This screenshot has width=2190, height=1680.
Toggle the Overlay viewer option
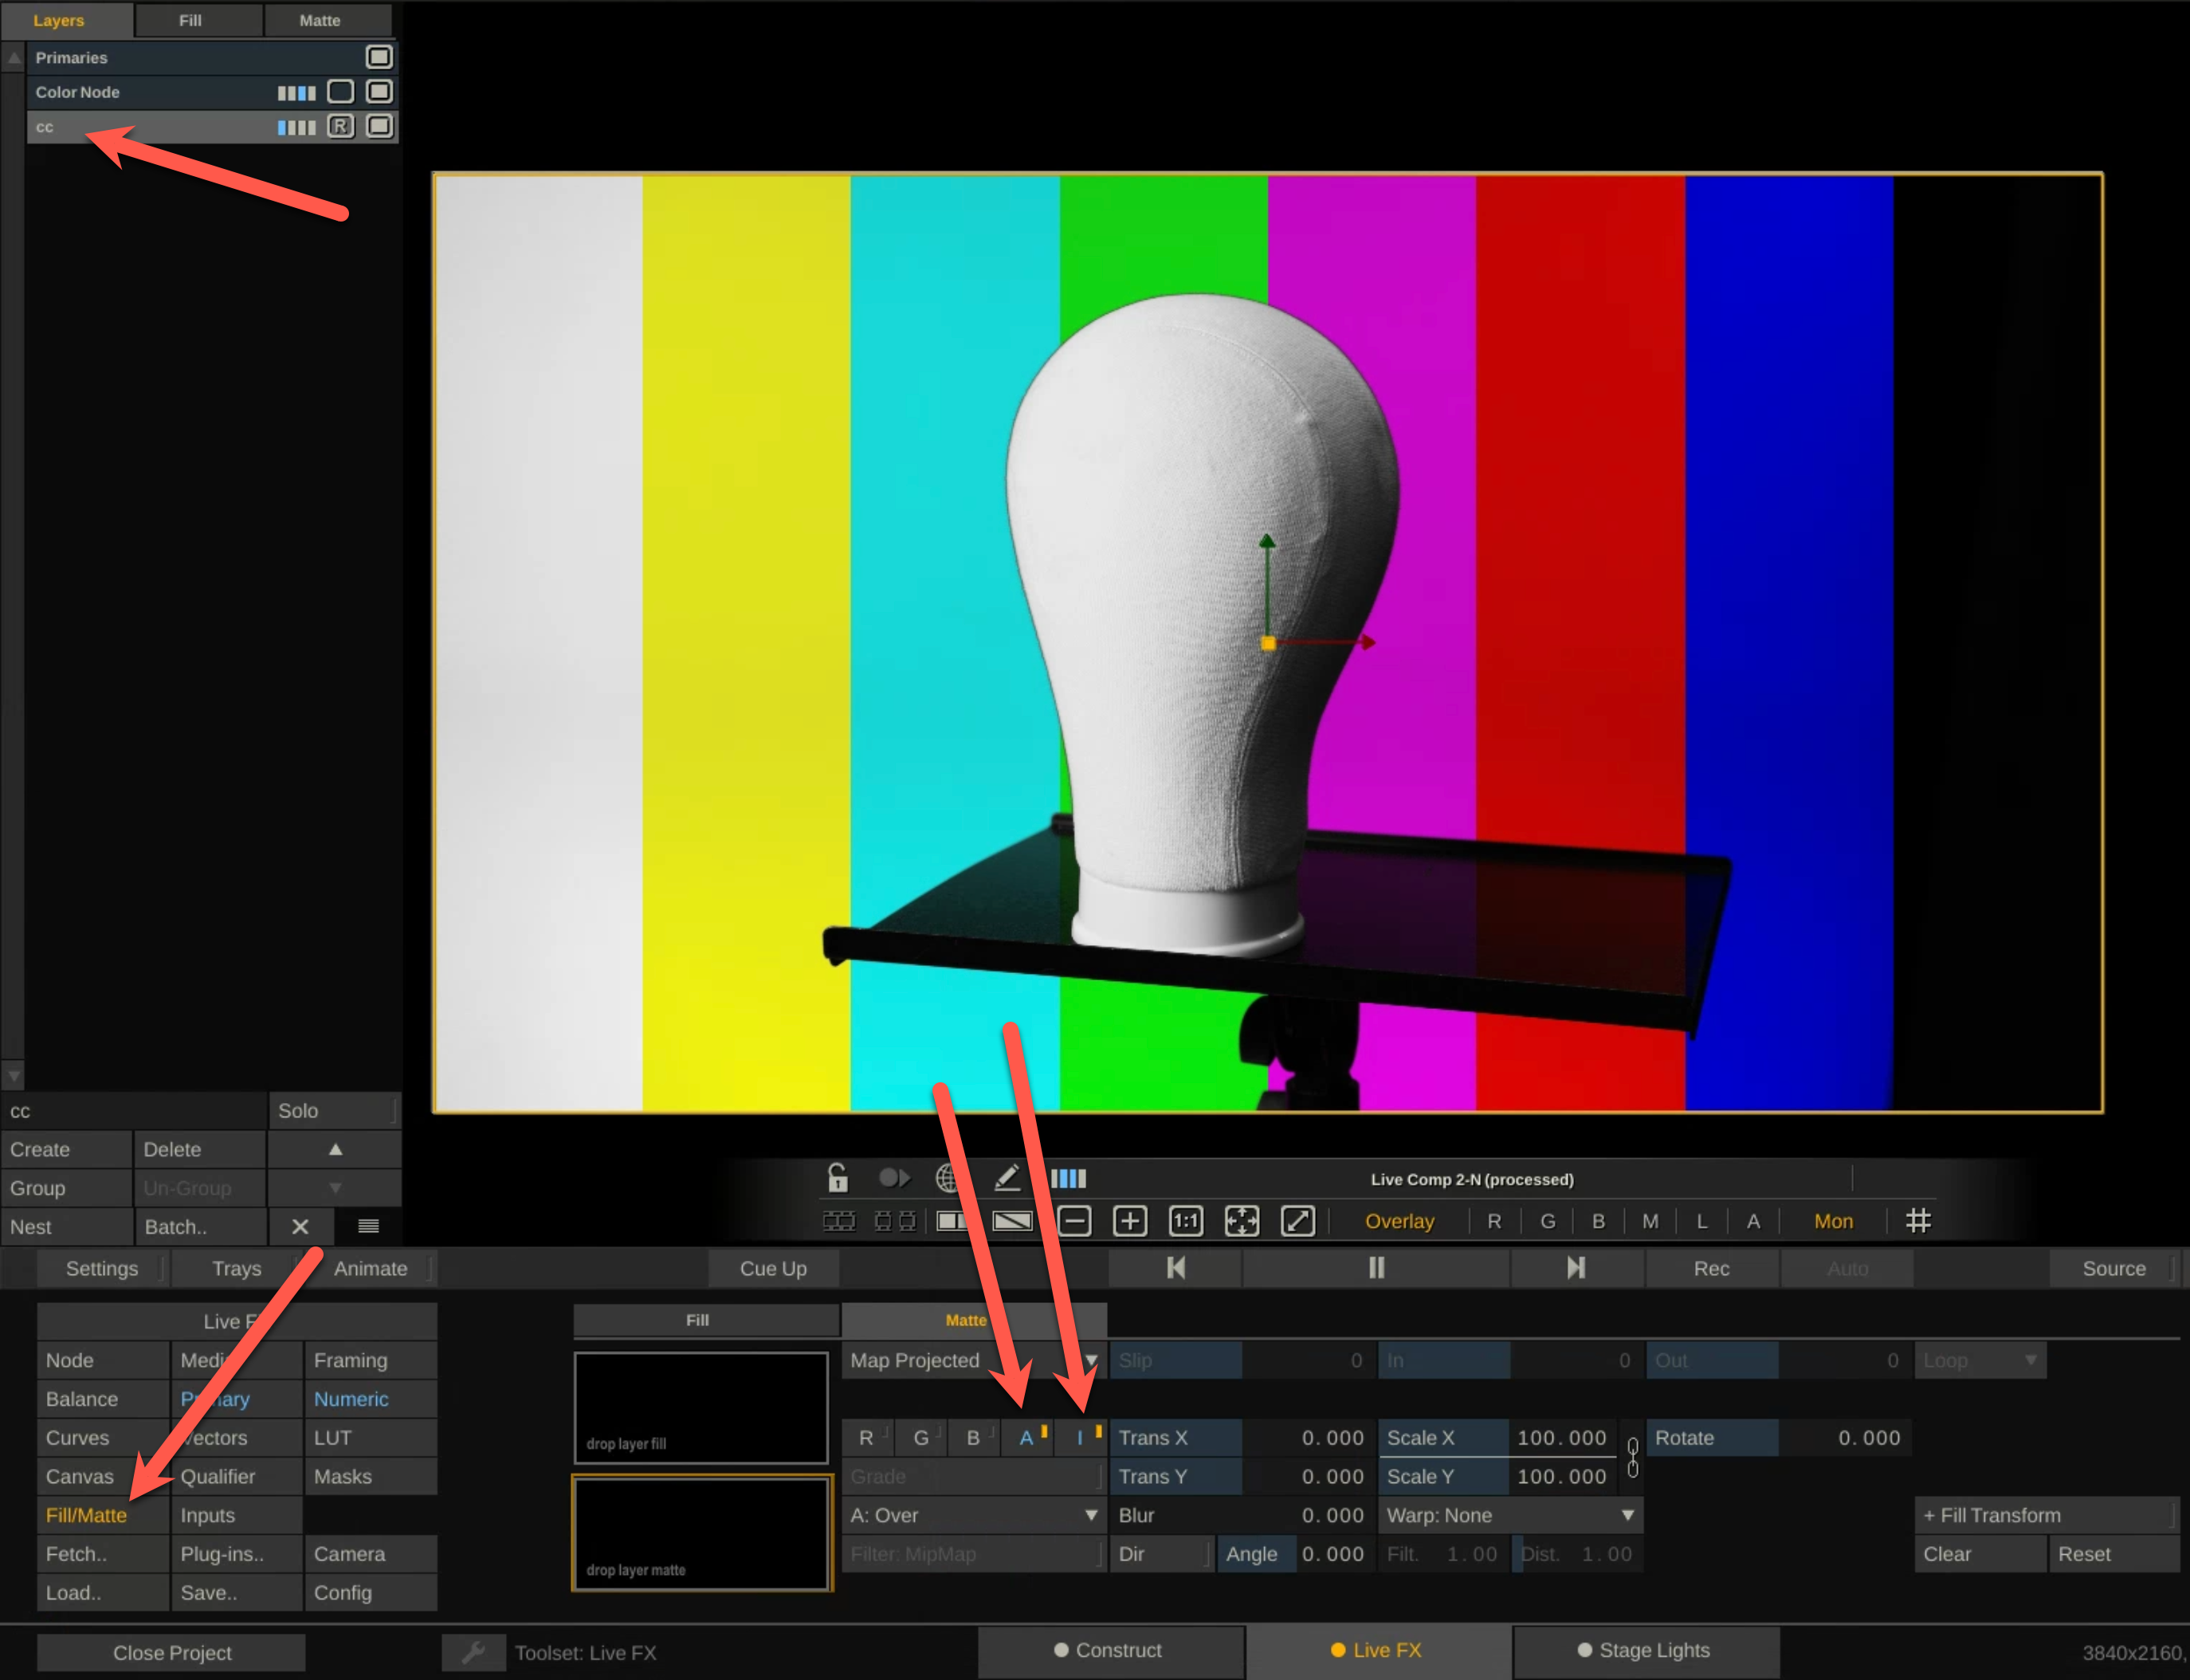coord(1399,1221)
